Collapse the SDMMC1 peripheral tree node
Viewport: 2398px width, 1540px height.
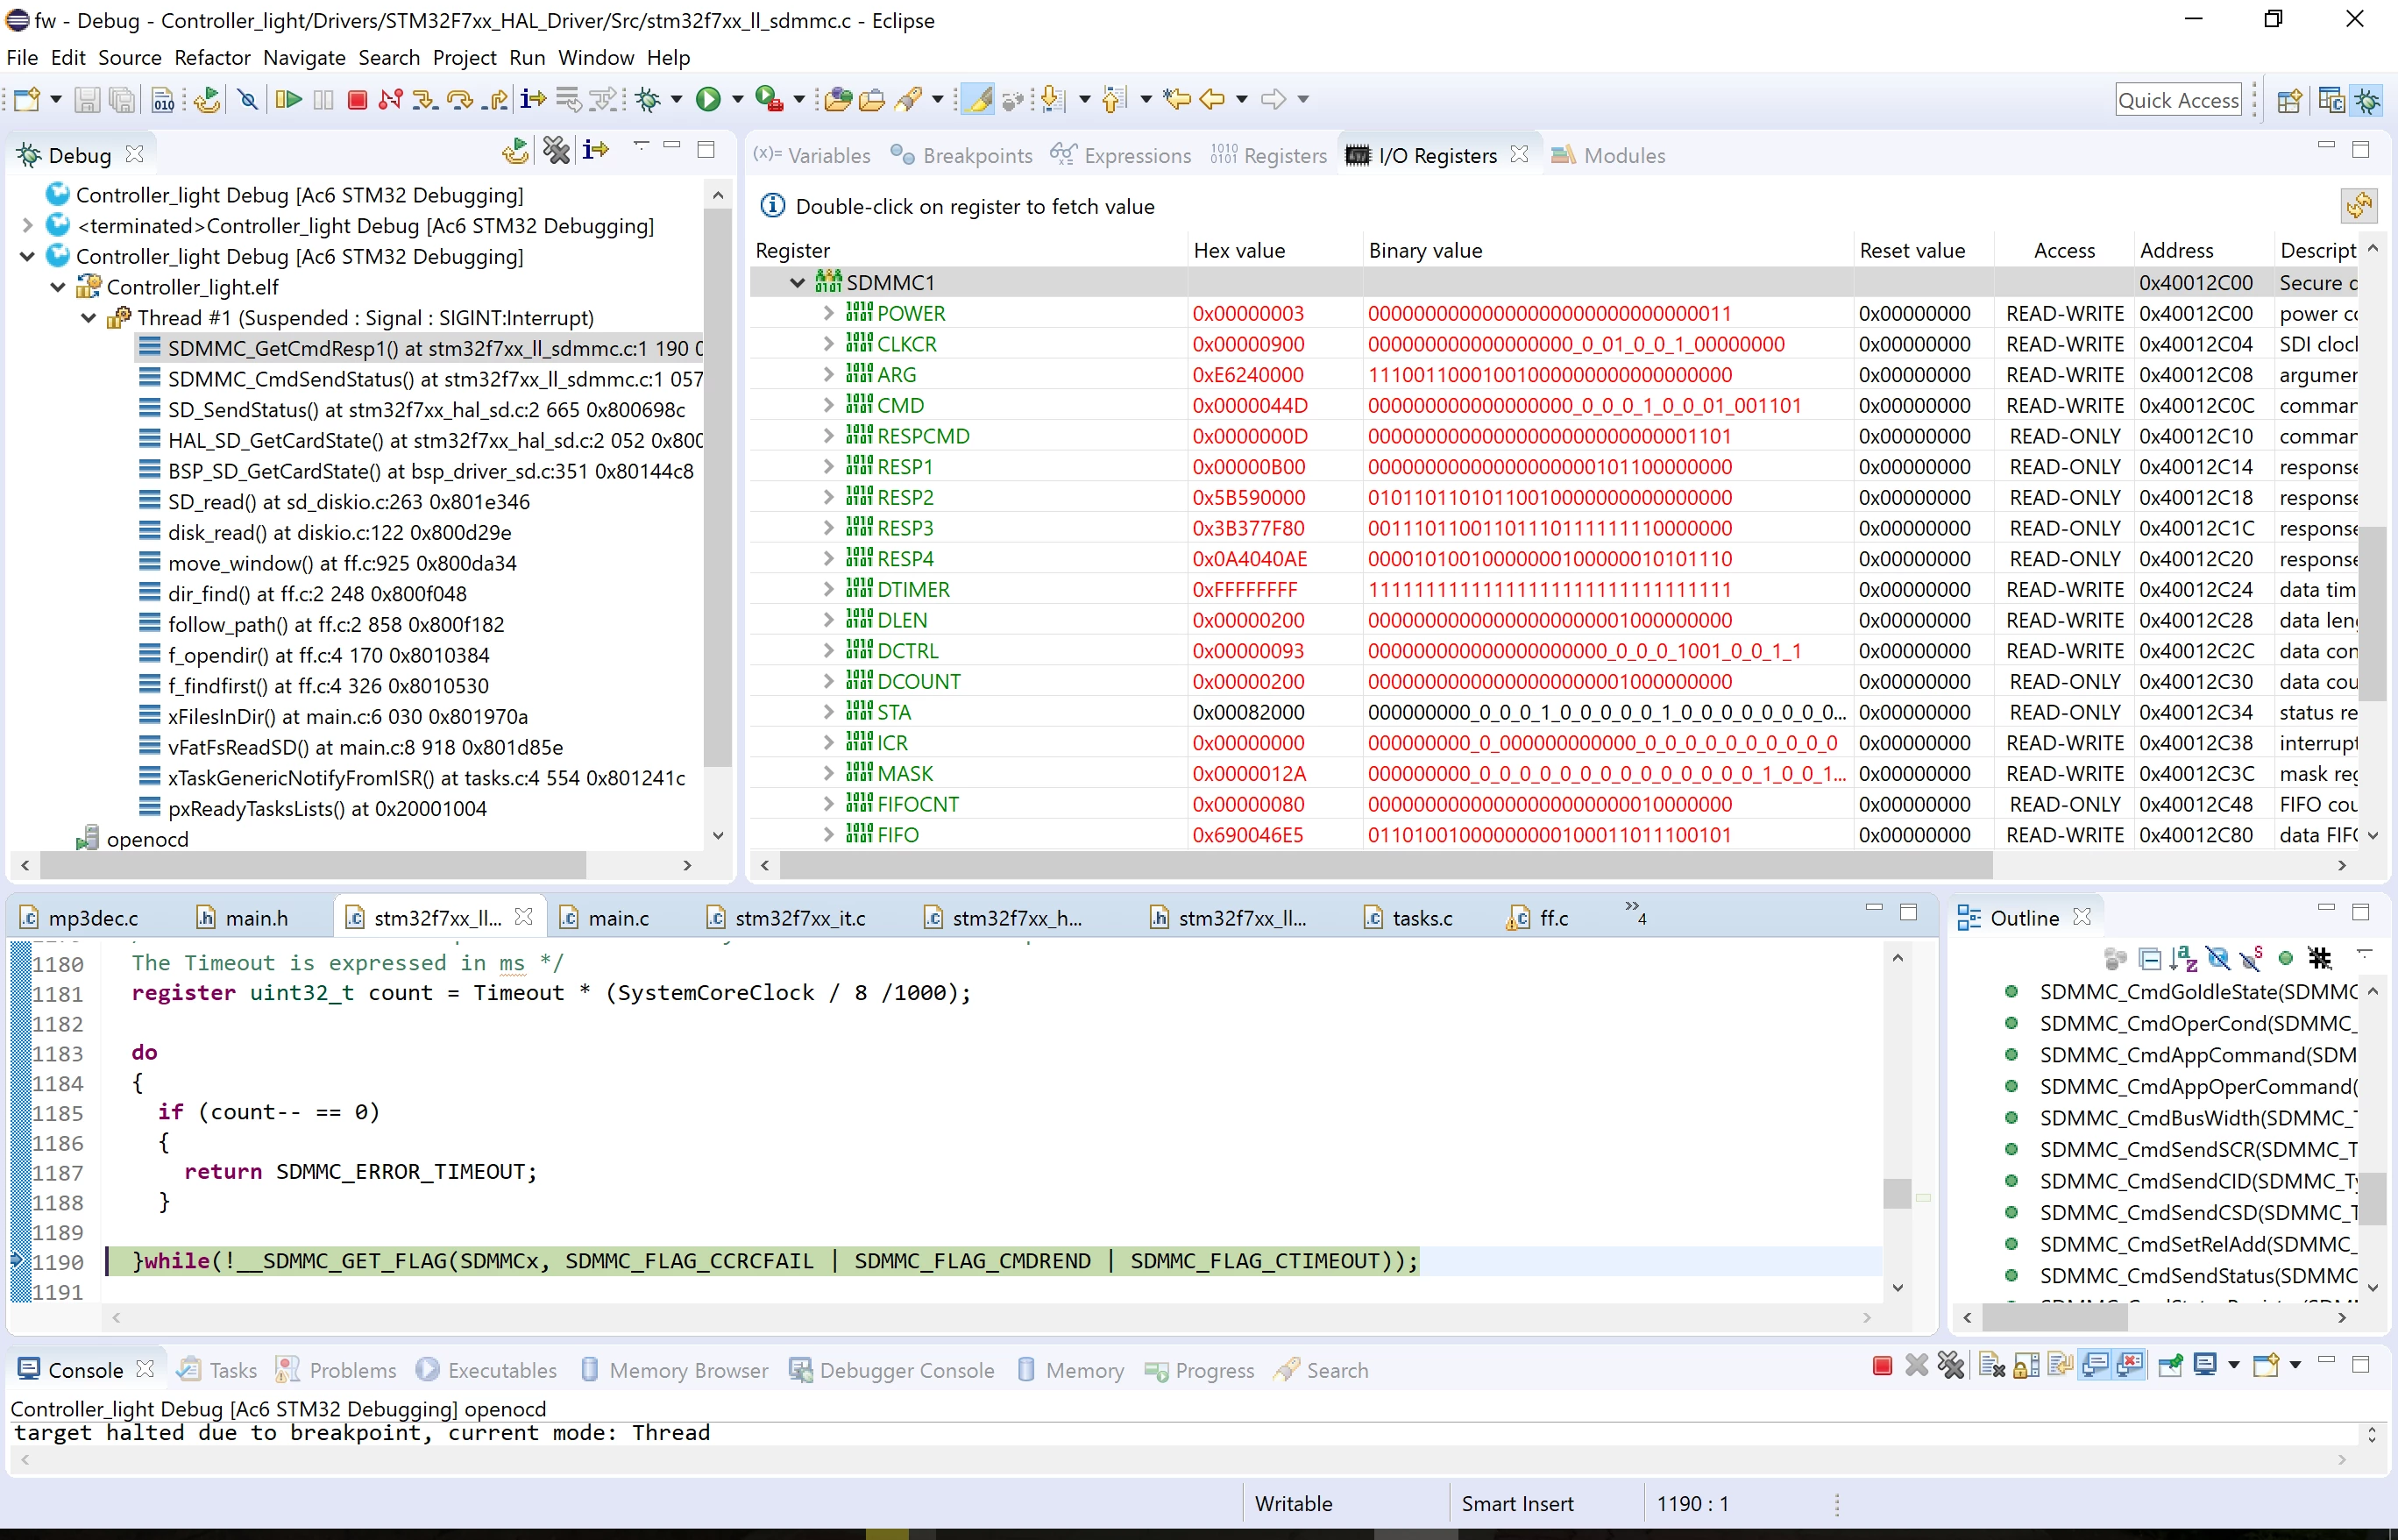(x=797, y=282)
